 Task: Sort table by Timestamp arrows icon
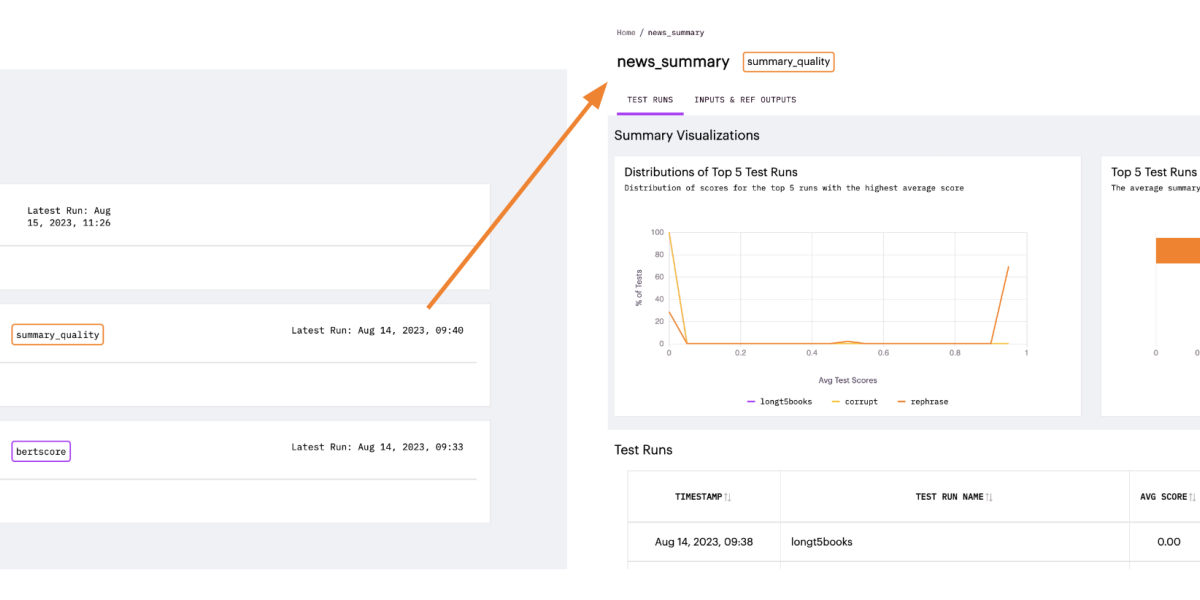(727, 497)
